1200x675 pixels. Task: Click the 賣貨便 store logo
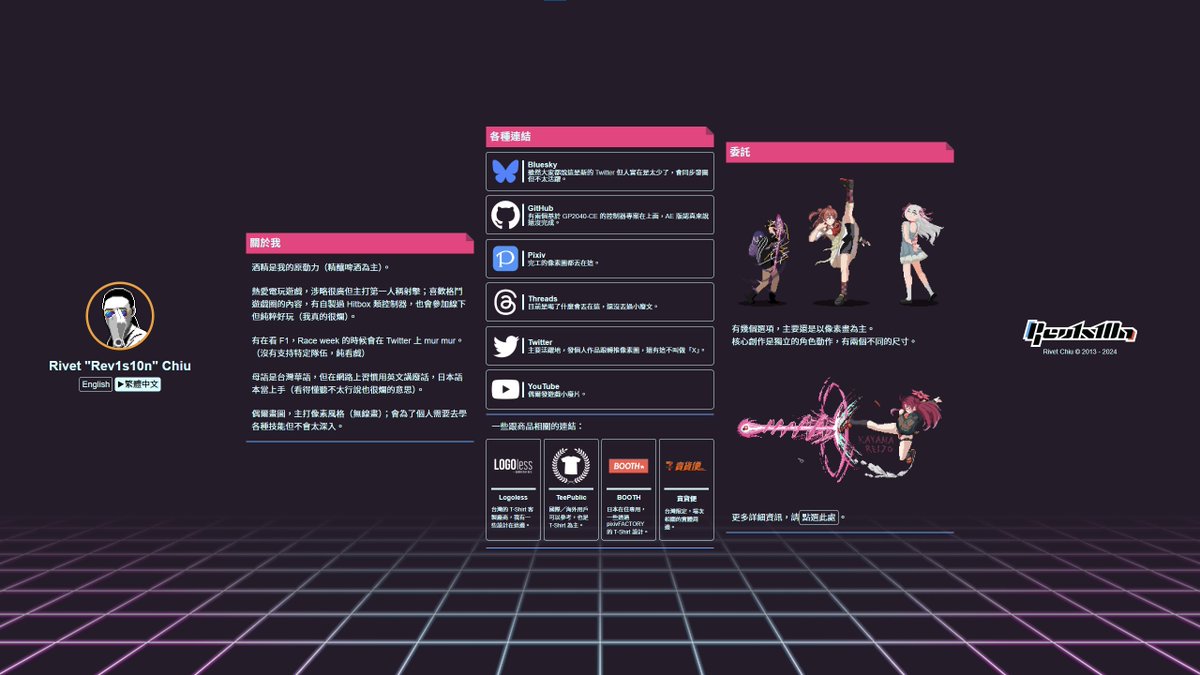(x=687, y=465)
